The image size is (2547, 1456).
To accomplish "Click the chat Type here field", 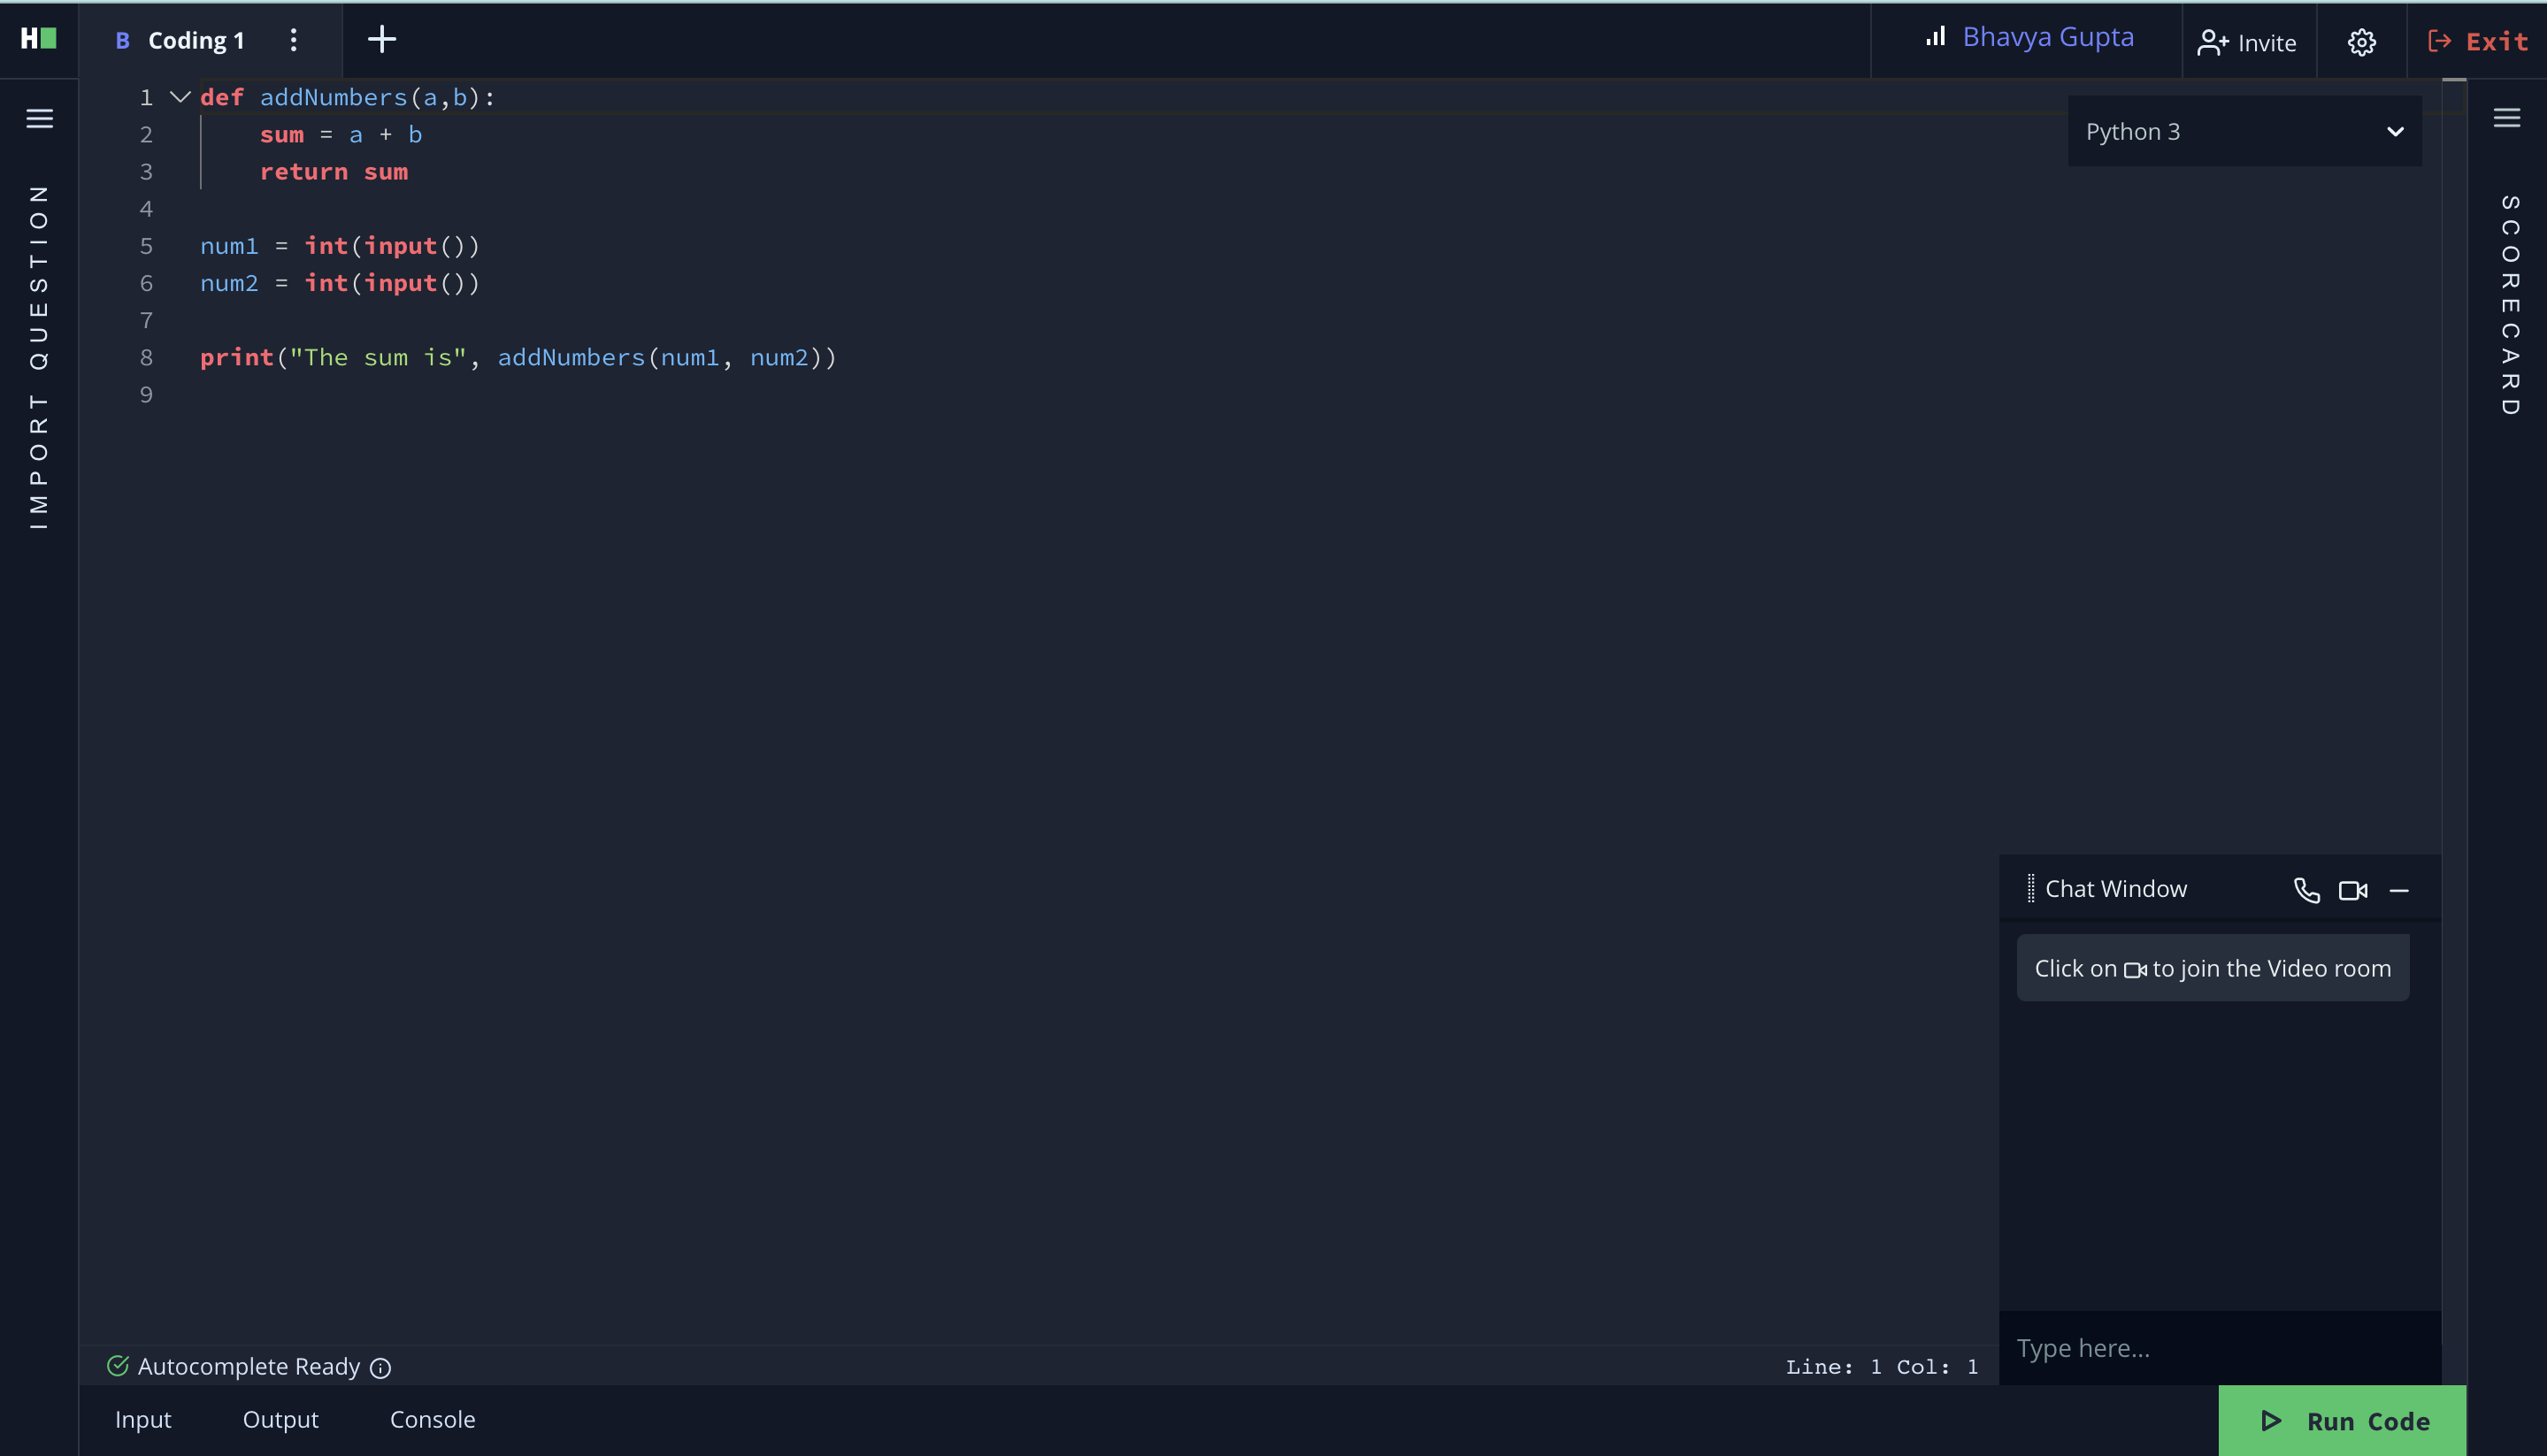I will coord(2218,1348).
